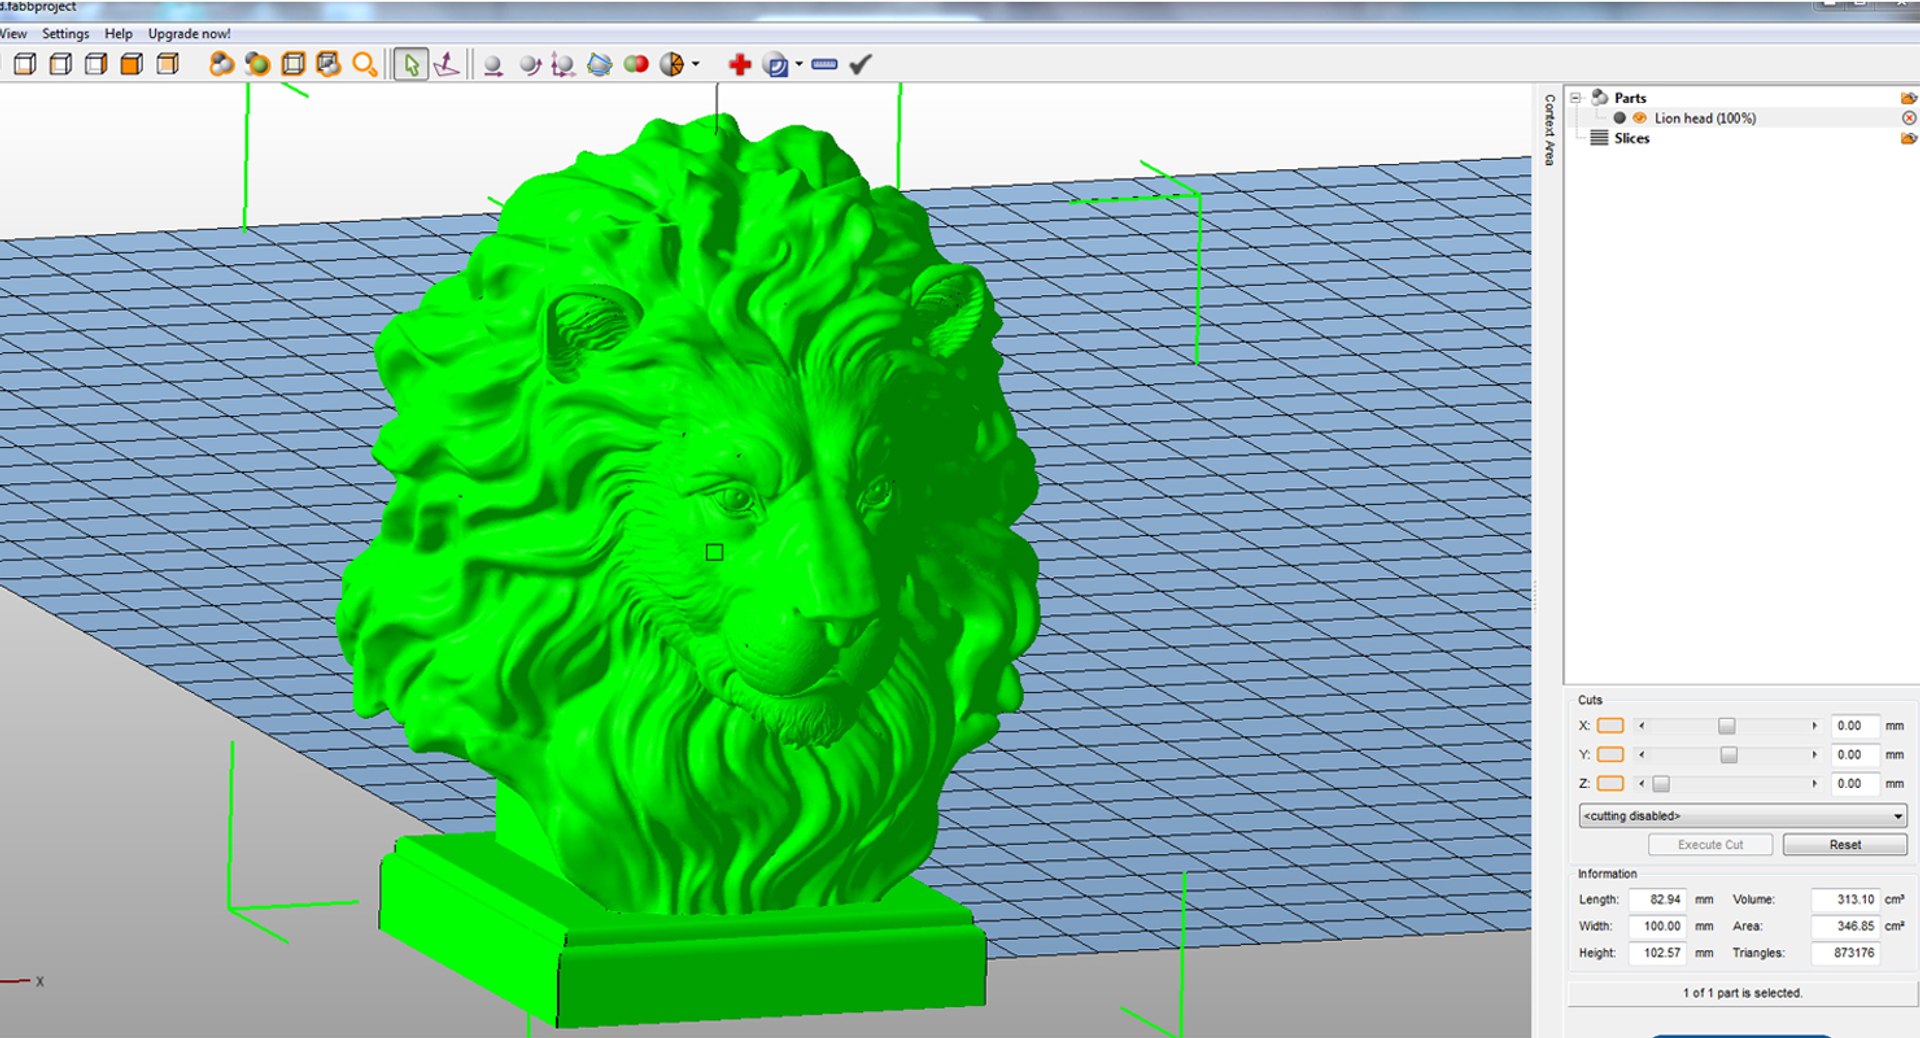
Task: Click the blue polygon free cut icon
Action: 599,65
